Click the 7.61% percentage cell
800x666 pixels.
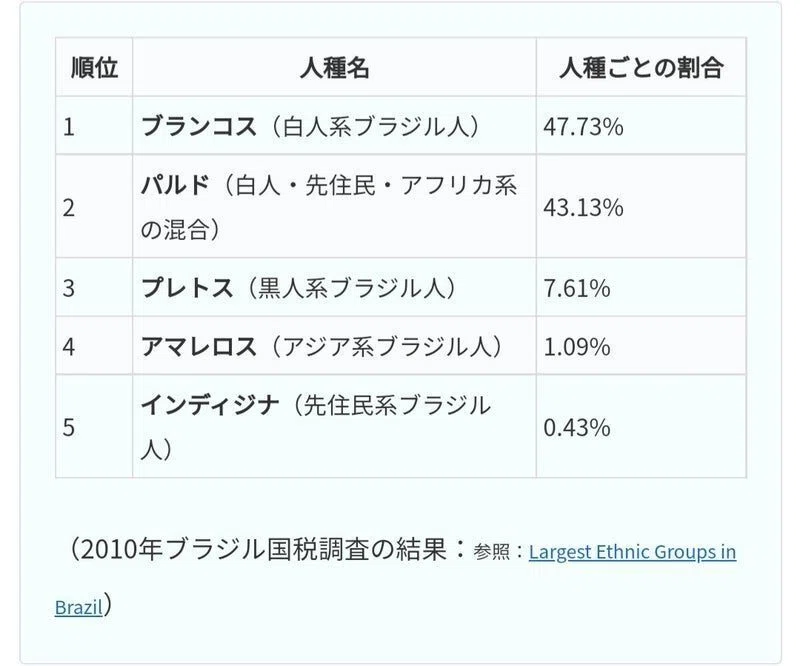(x=641, y=287)
